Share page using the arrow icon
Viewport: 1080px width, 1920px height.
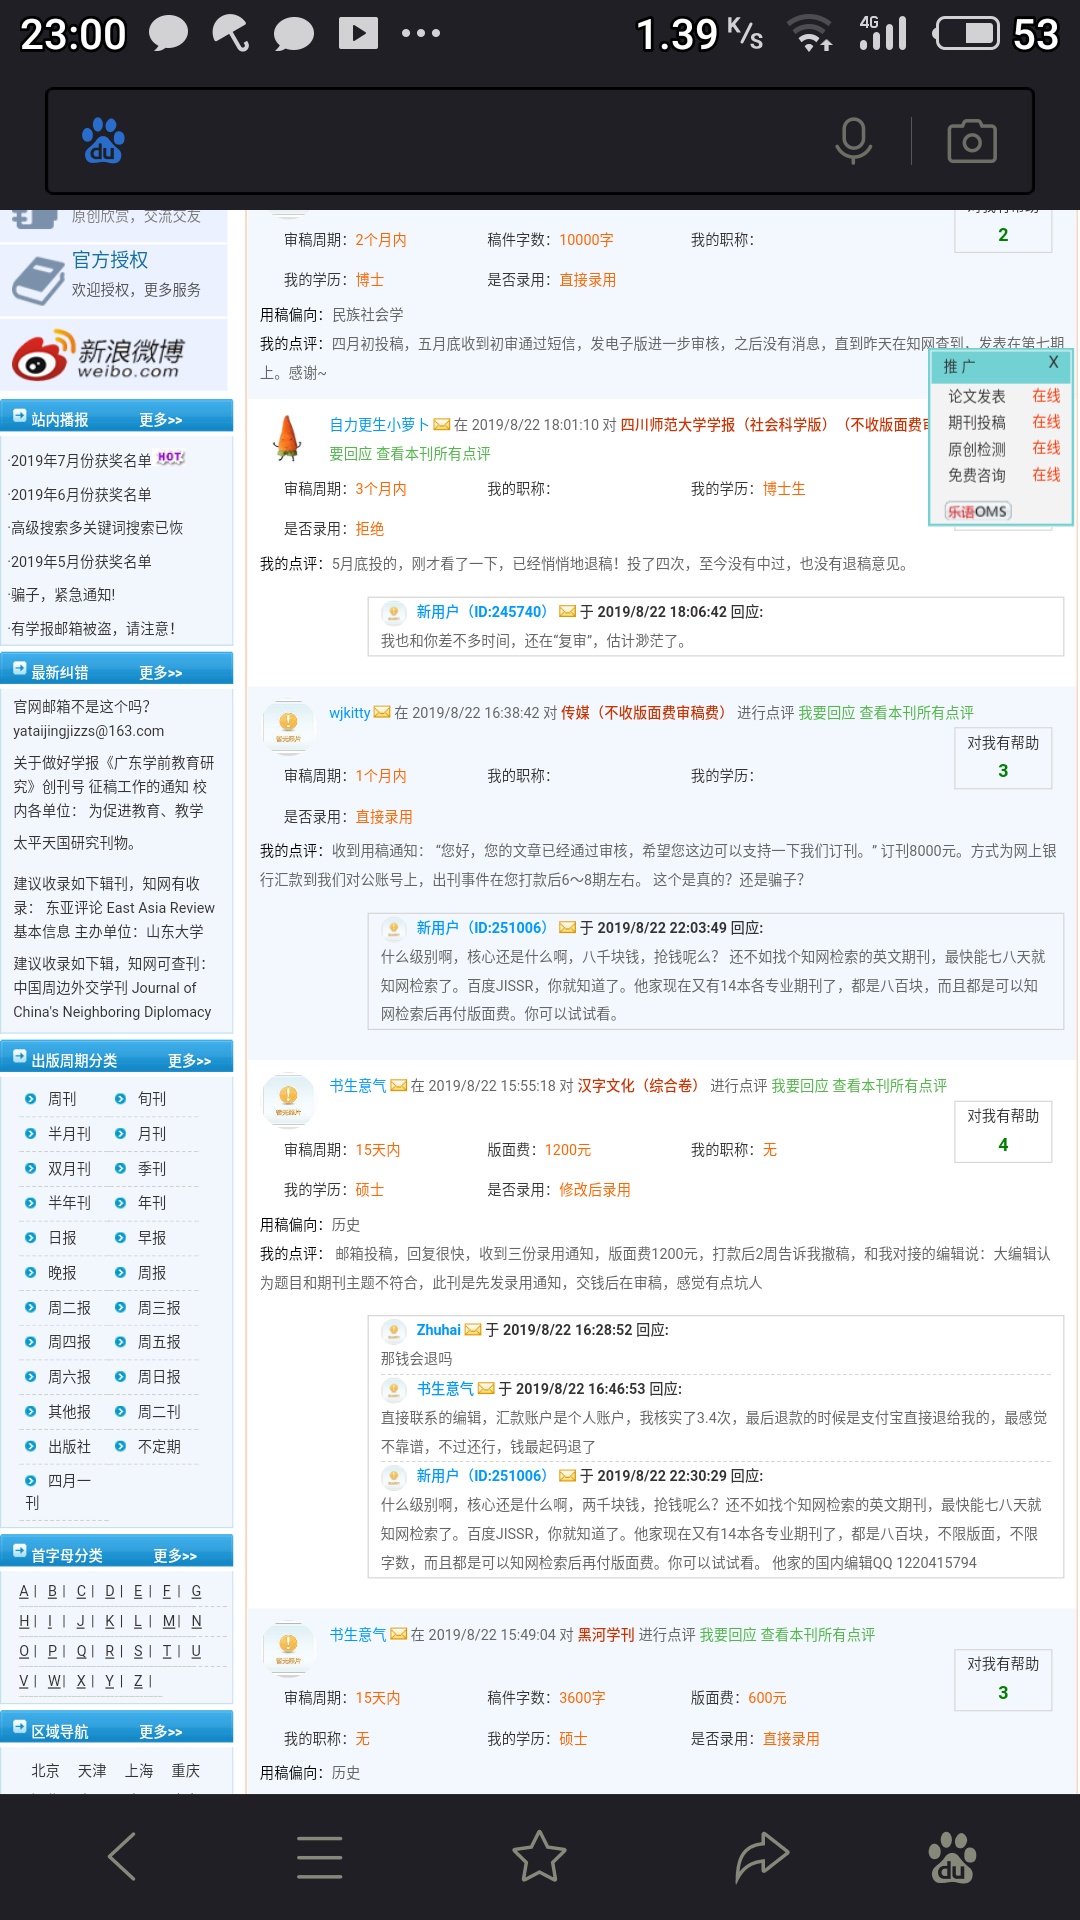pyautogui.click(x=762, y=1857)
